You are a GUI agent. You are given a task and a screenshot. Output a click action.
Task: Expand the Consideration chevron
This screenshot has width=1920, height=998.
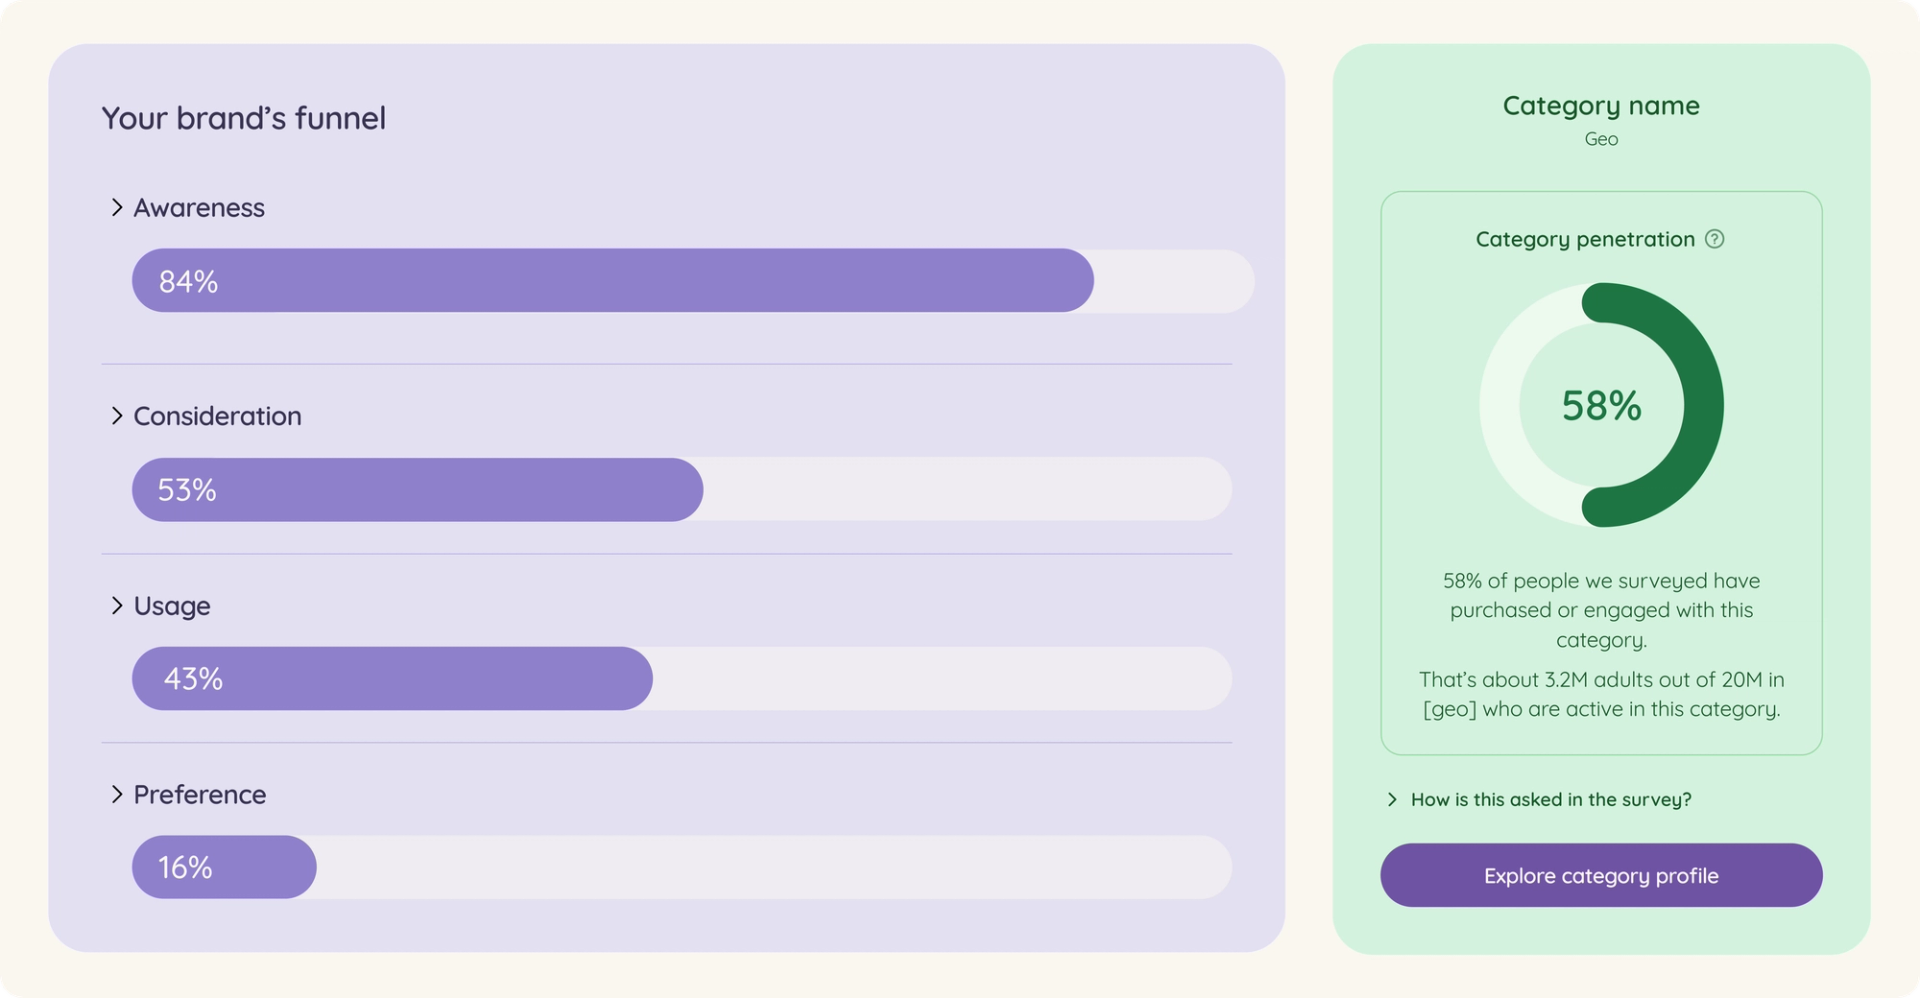(x=117, y=415)
